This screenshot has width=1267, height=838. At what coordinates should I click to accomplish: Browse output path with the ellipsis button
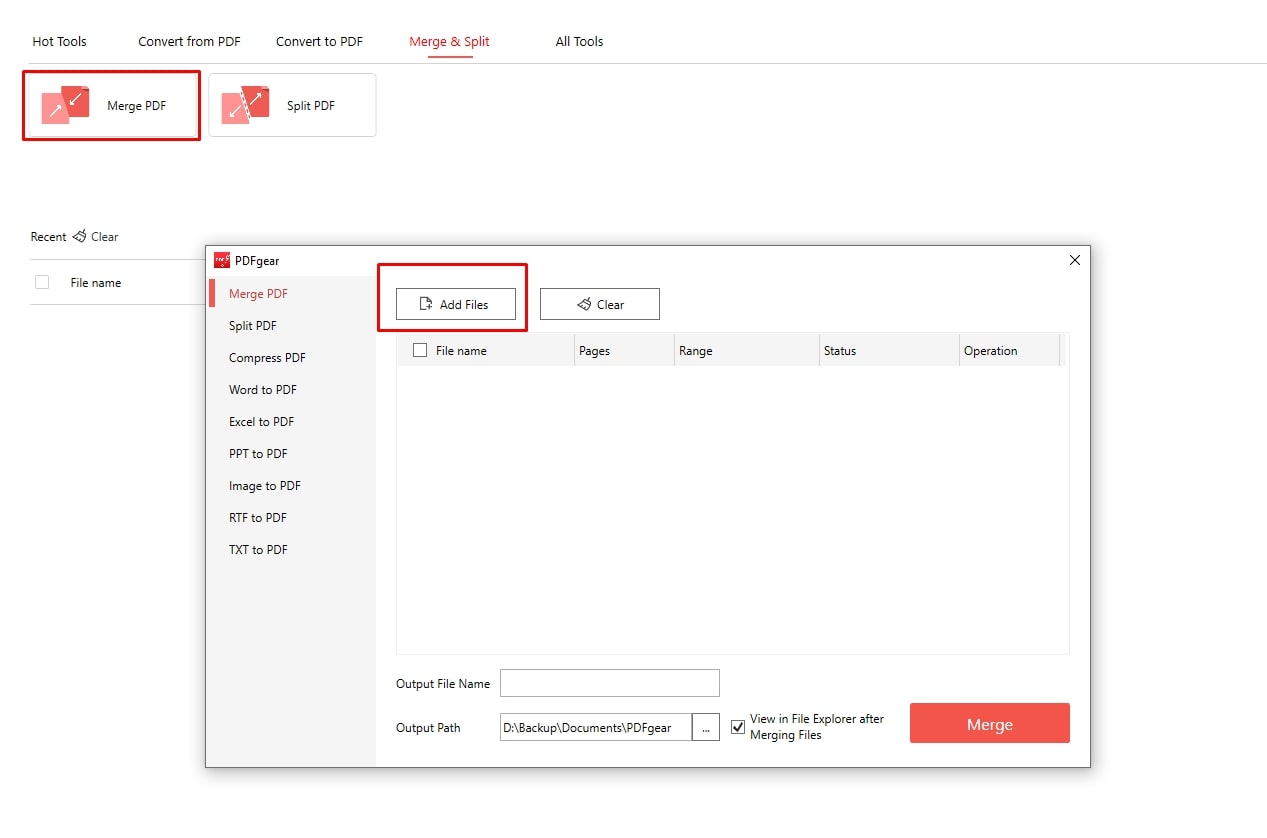(705, 727)
